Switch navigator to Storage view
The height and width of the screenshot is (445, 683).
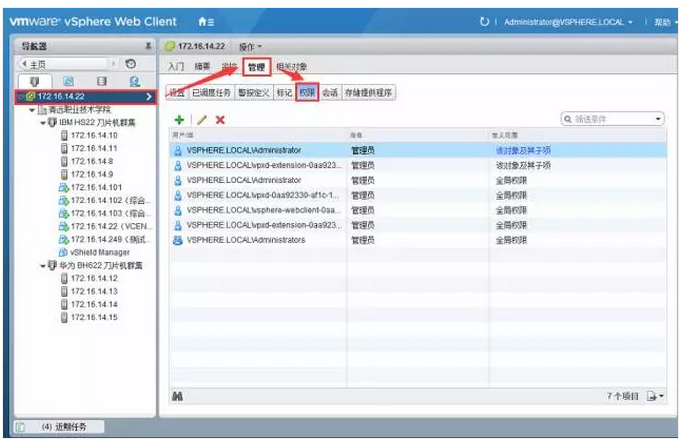tap(101, 81)
